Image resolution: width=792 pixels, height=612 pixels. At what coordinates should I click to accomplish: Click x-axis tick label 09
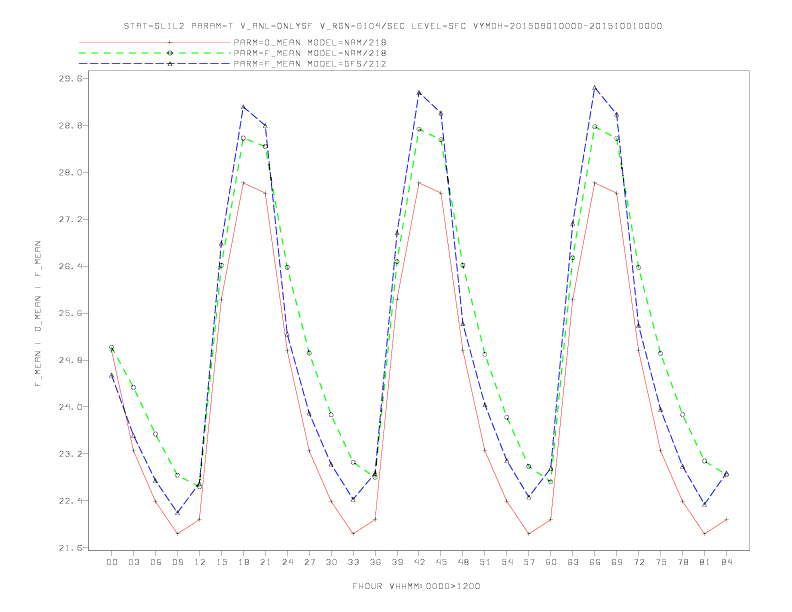pos(177,562)
